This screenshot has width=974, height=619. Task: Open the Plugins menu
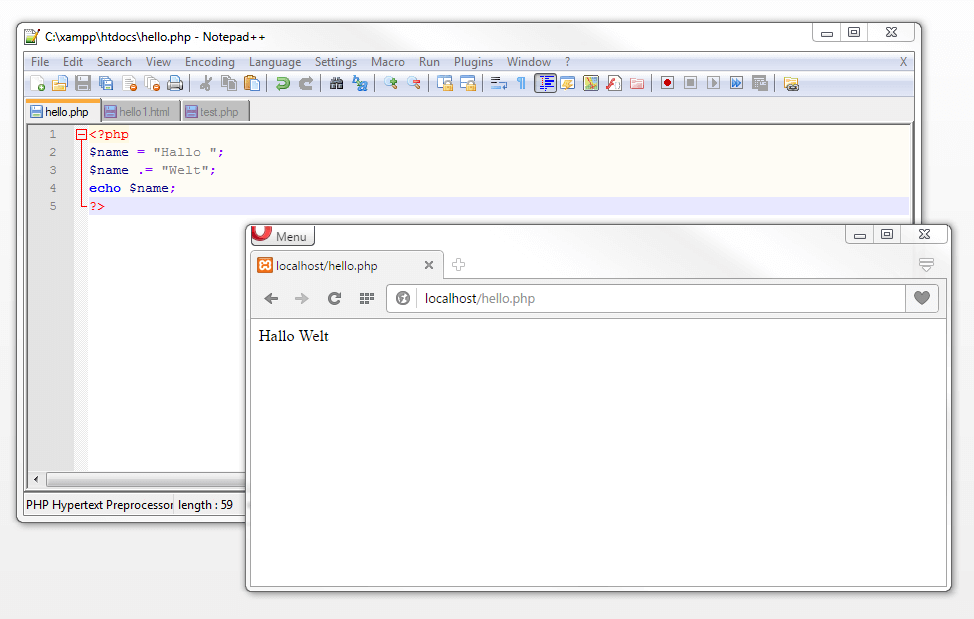pyautogui.click(x=473, y=62)
